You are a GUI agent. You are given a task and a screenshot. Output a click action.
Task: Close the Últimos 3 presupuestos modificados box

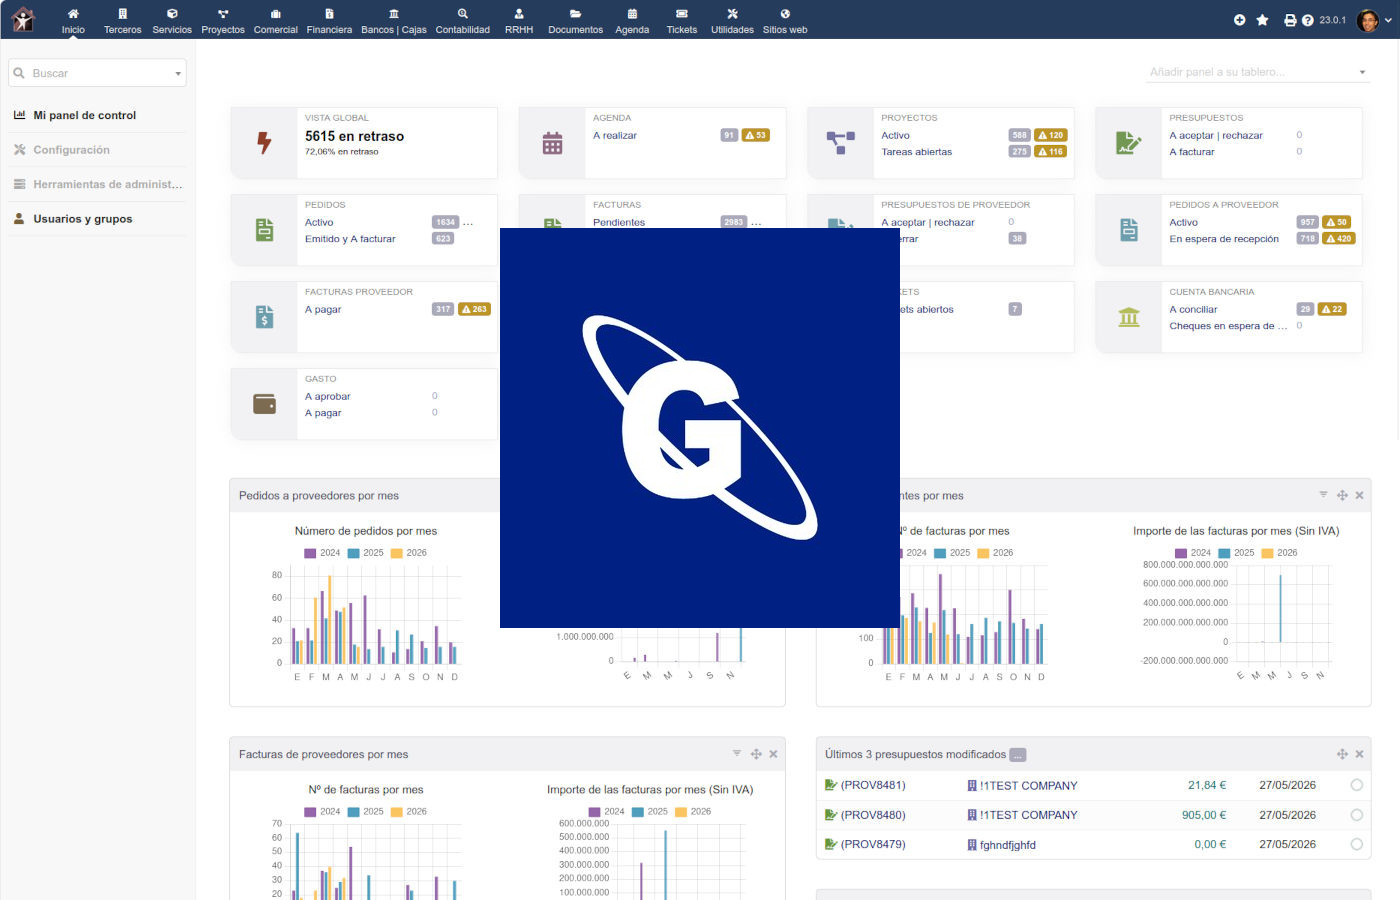coord(1359,754)
